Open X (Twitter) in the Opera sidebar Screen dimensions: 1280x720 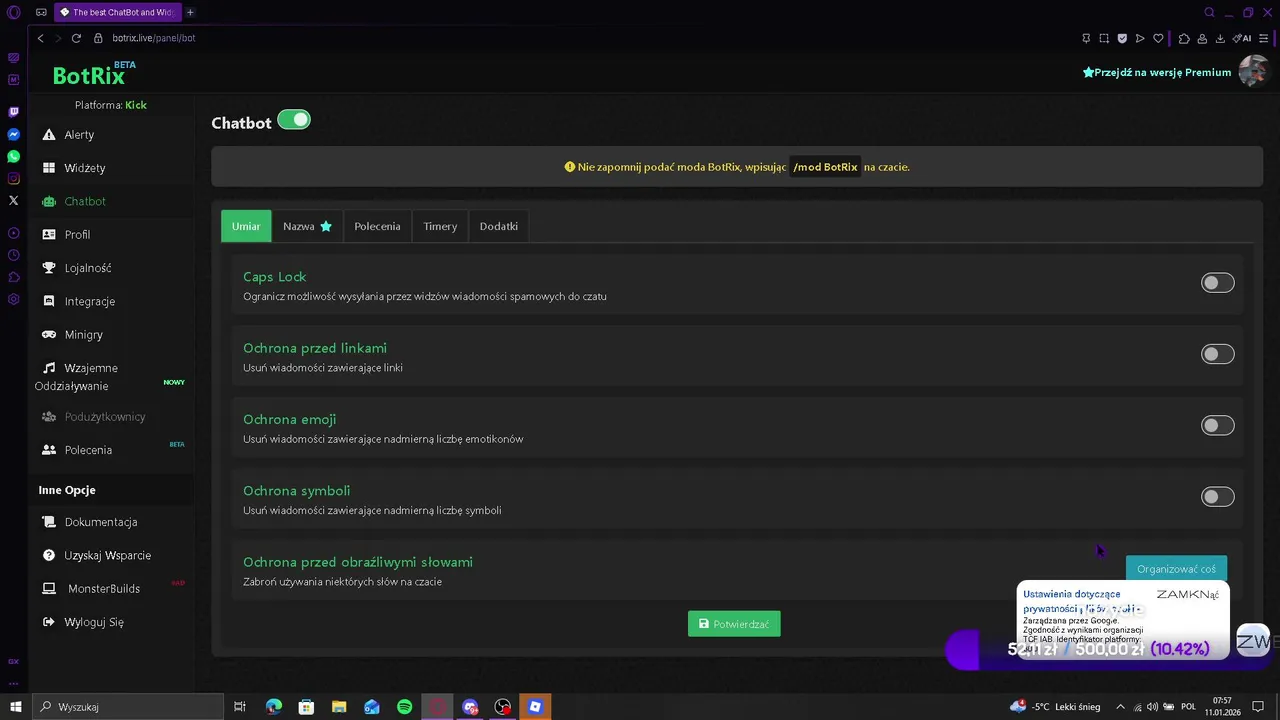coord(13,201)
